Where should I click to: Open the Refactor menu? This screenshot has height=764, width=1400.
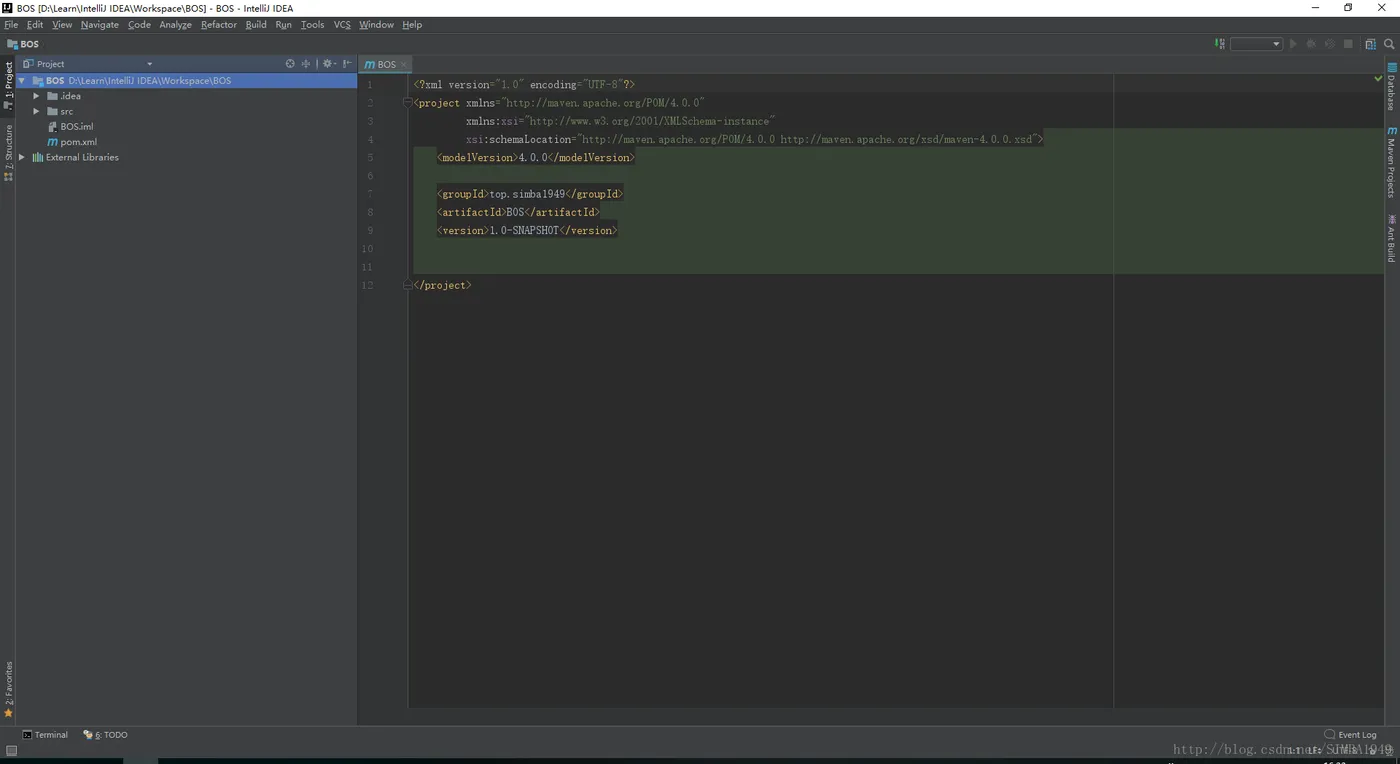(219, 25)
